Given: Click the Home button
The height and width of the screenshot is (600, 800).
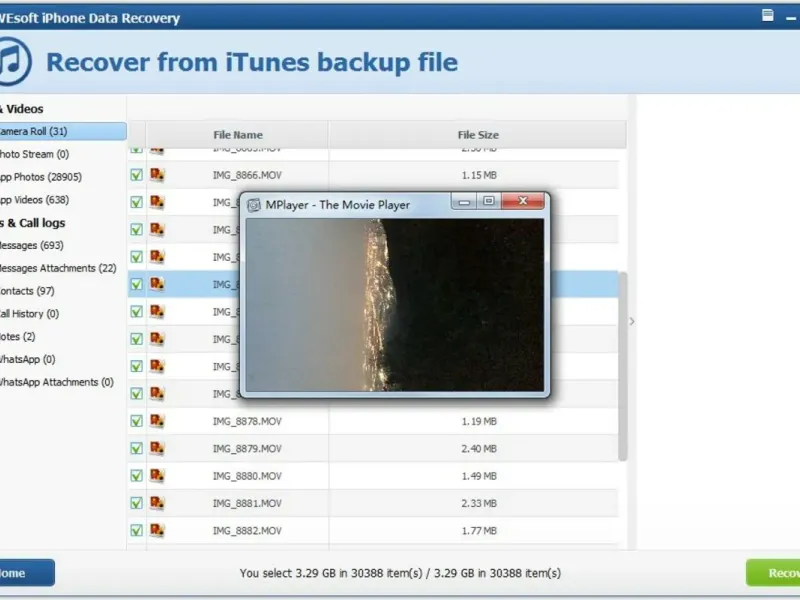Looking at the screenshot, I should (x=27, y=573).
